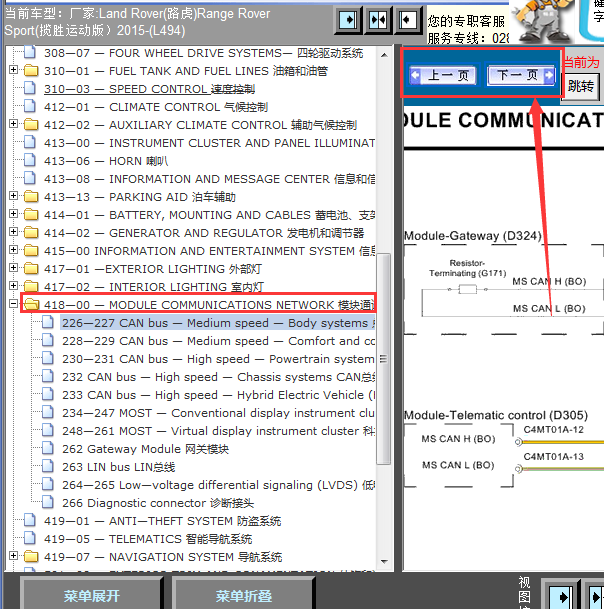Select 419-05 Telematics entry
604x609 pixels.
click(148, 539)
